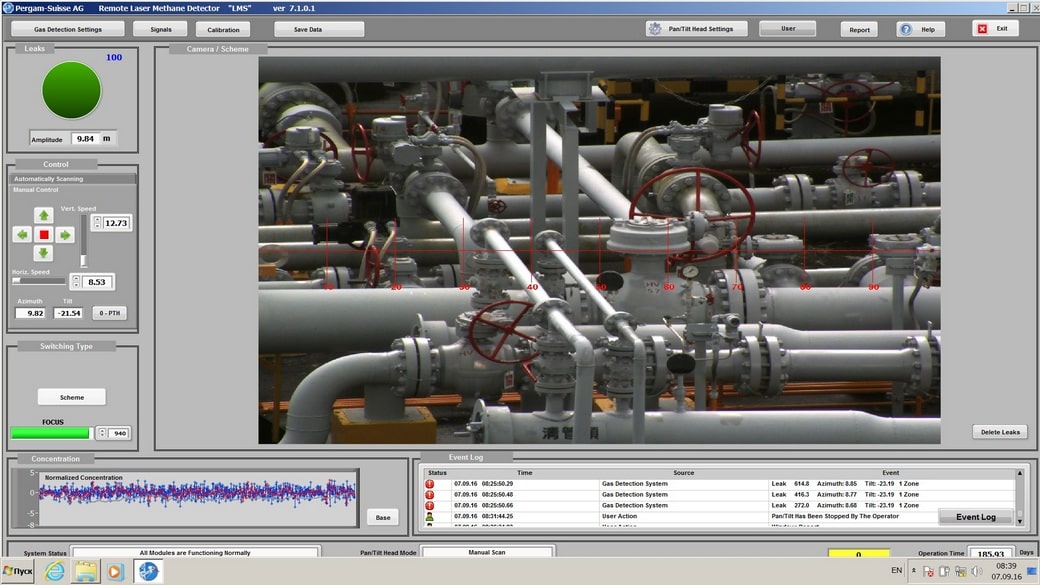Viewport: 1040px width, 585px height.
Task: Click the Horiz. Speed value 8.53
Action: (97, 282)
